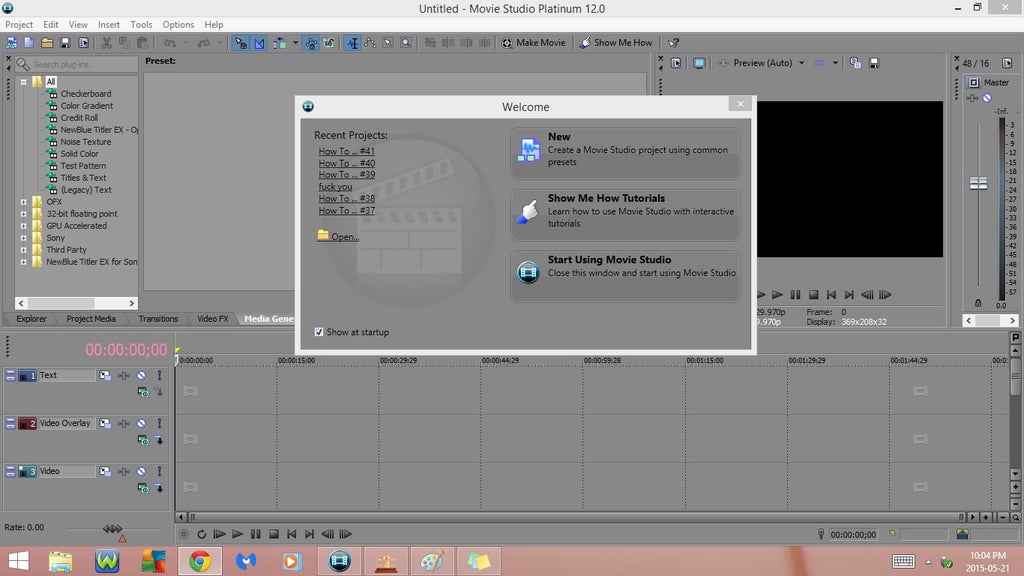Open the Tools menu
This screenshot has height=576, width=1024.
pyautogui.click(x=140, y=24)
